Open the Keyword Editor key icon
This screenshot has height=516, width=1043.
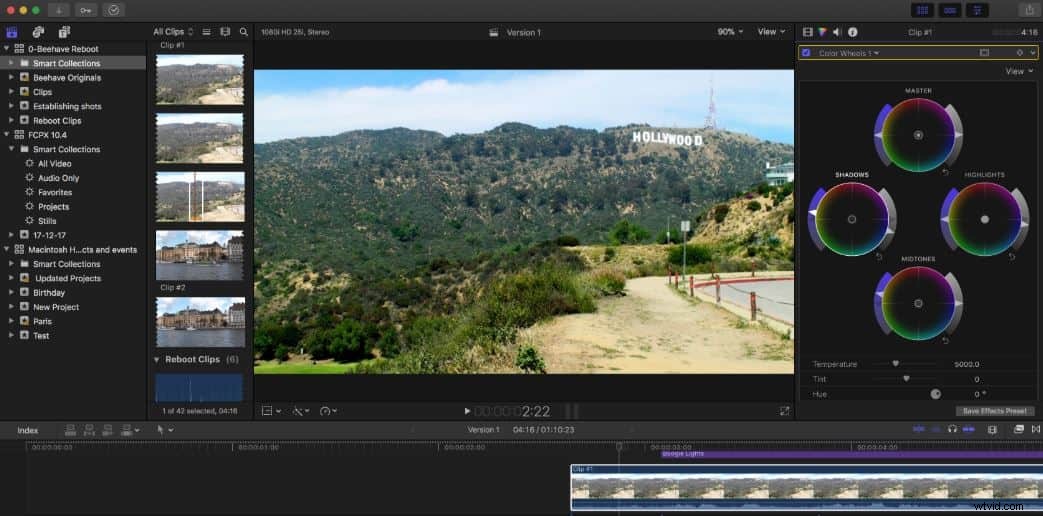click(86, 10)
